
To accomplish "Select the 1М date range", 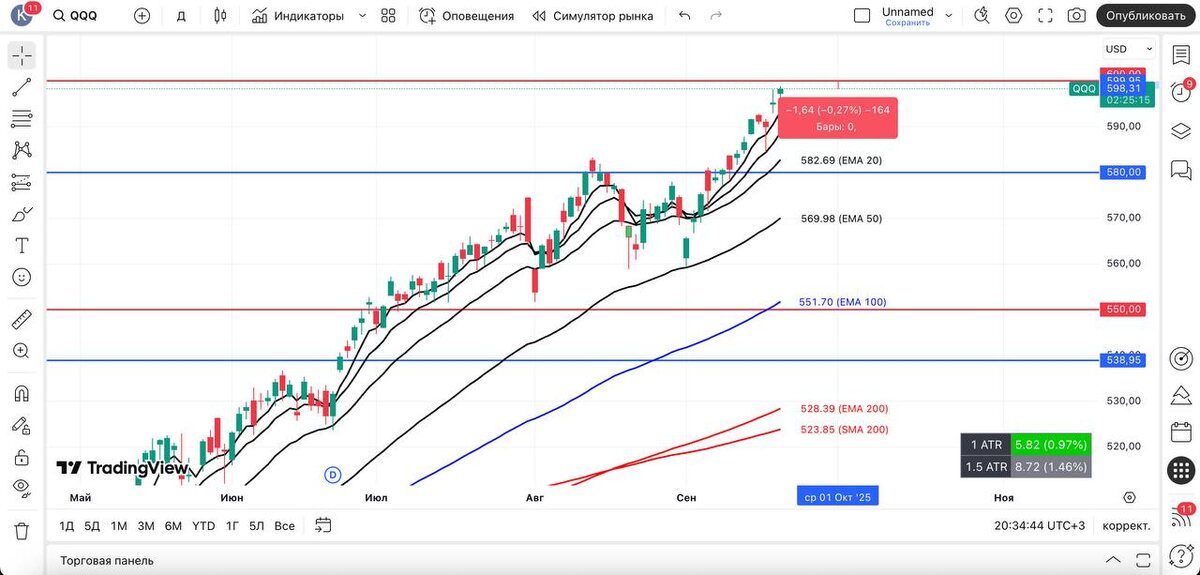I will click(119, 525).
